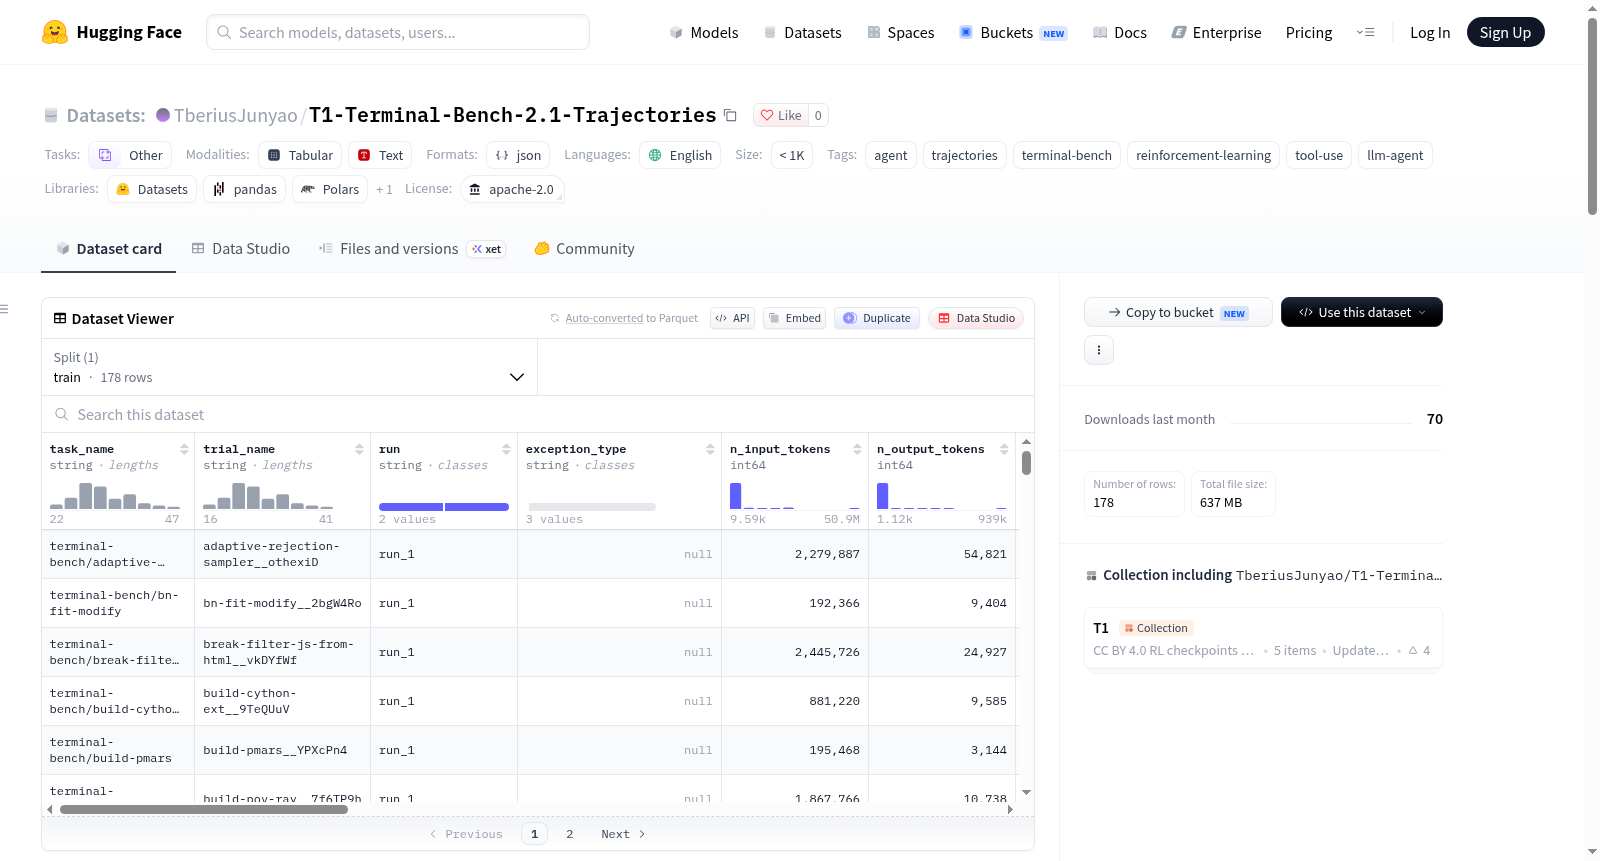Open Spaces in the top navigation
The image size is (1600, 861).
coord(901,32)
